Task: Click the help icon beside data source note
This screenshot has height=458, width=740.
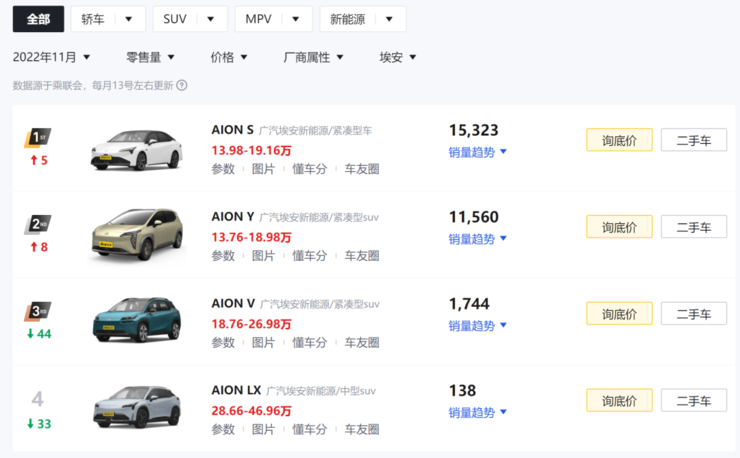Action: tap(182, 86)
